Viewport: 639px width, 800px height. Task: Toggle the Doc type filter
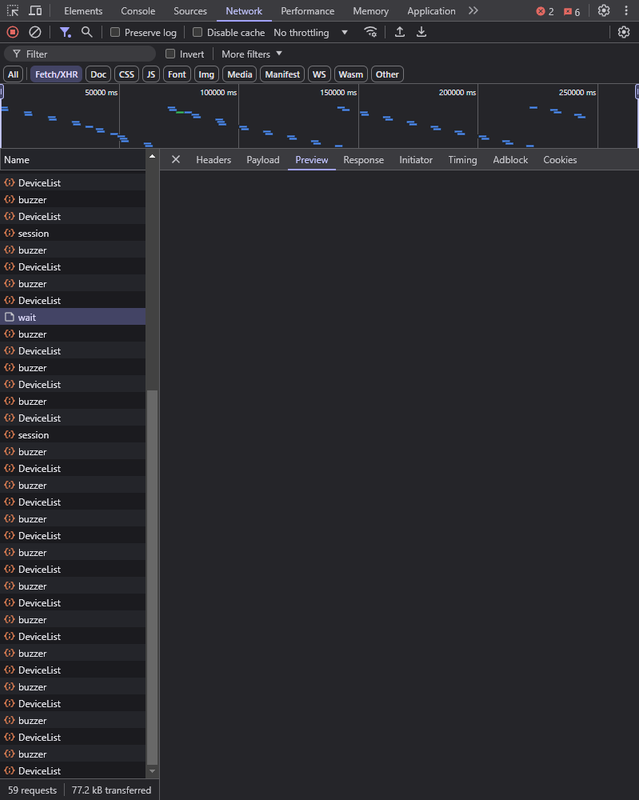98,74
